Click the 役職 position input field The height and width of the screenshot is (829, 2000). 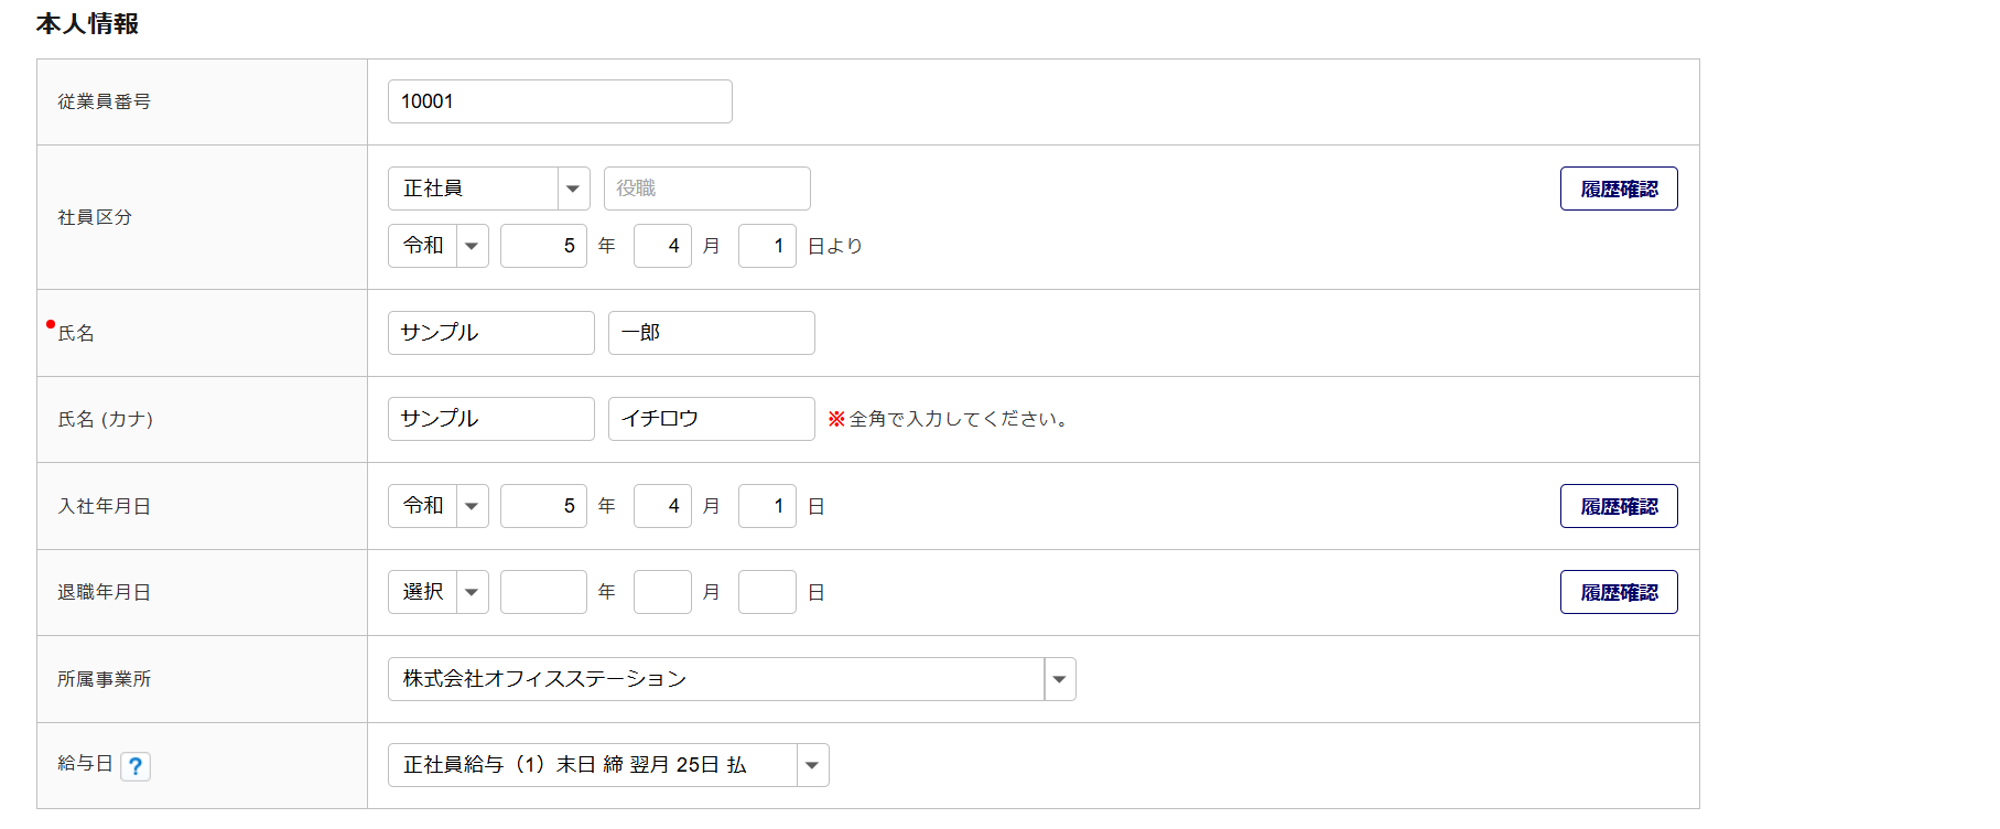[706, 189]
